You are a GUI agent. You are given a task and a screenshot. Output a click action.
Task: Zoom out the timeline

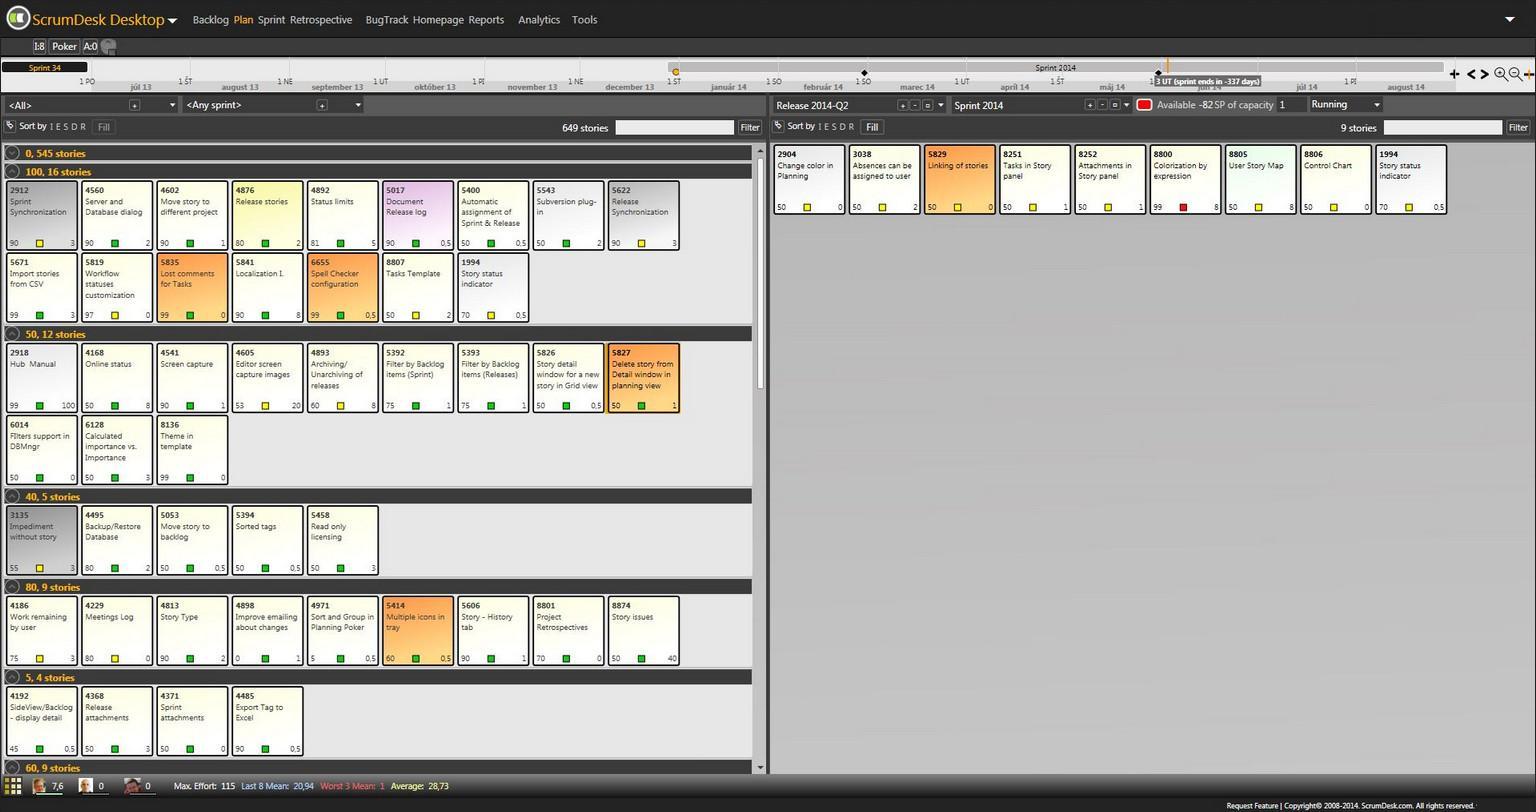tap(1515, 74)
